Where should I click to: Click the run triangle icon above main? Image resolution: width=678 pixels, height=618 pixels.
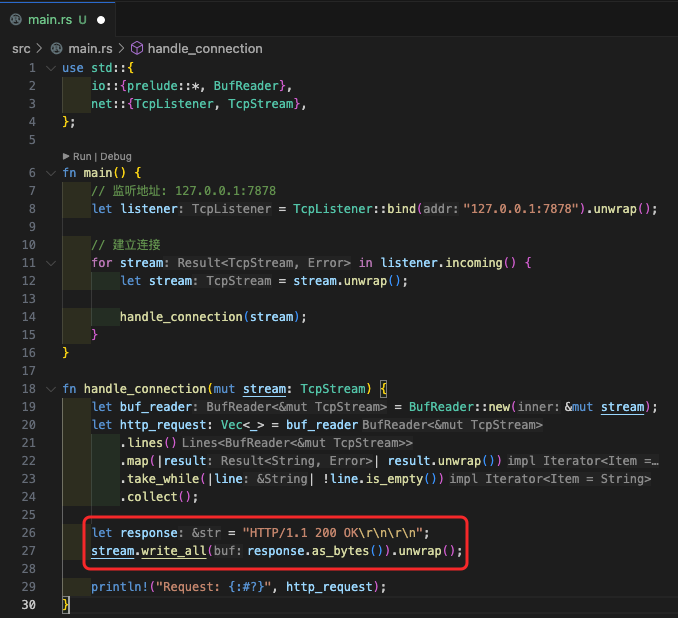[x=66, y=156]
